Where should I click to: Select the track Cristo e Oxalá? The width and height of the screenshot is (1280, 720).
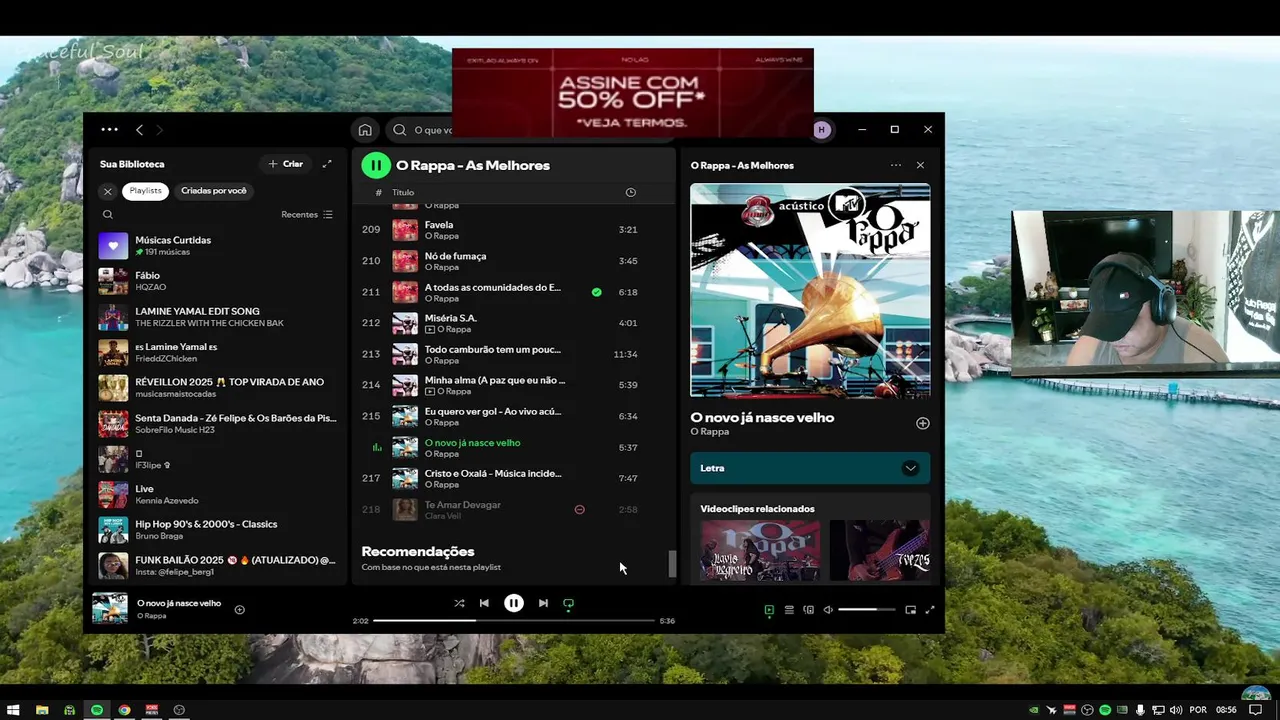click(x=515, y=478)
